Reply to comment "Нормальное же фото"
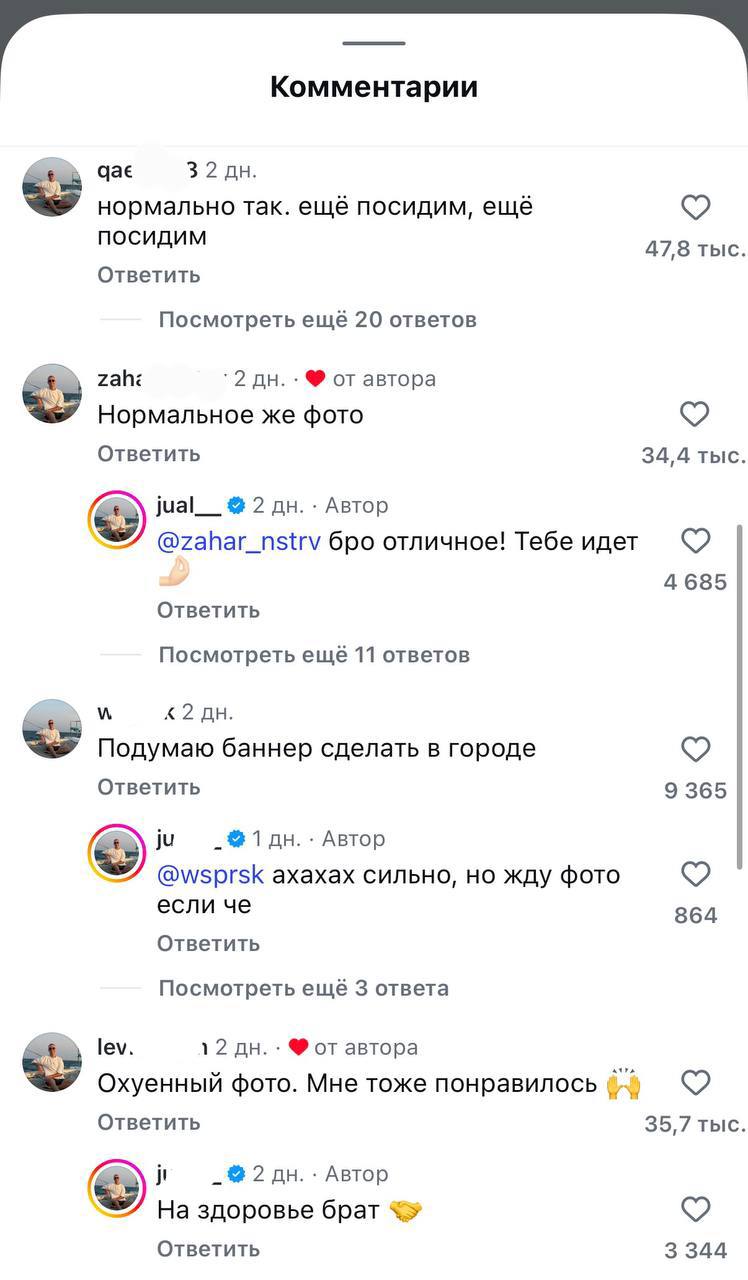 149,454
